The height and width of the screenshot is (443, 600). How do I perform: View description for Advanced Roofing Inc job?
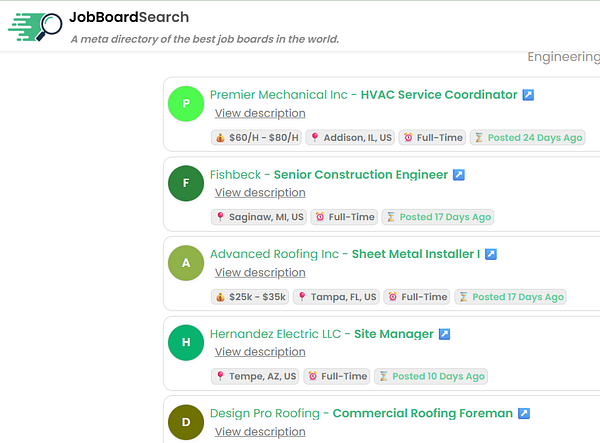tap(260, 272)
